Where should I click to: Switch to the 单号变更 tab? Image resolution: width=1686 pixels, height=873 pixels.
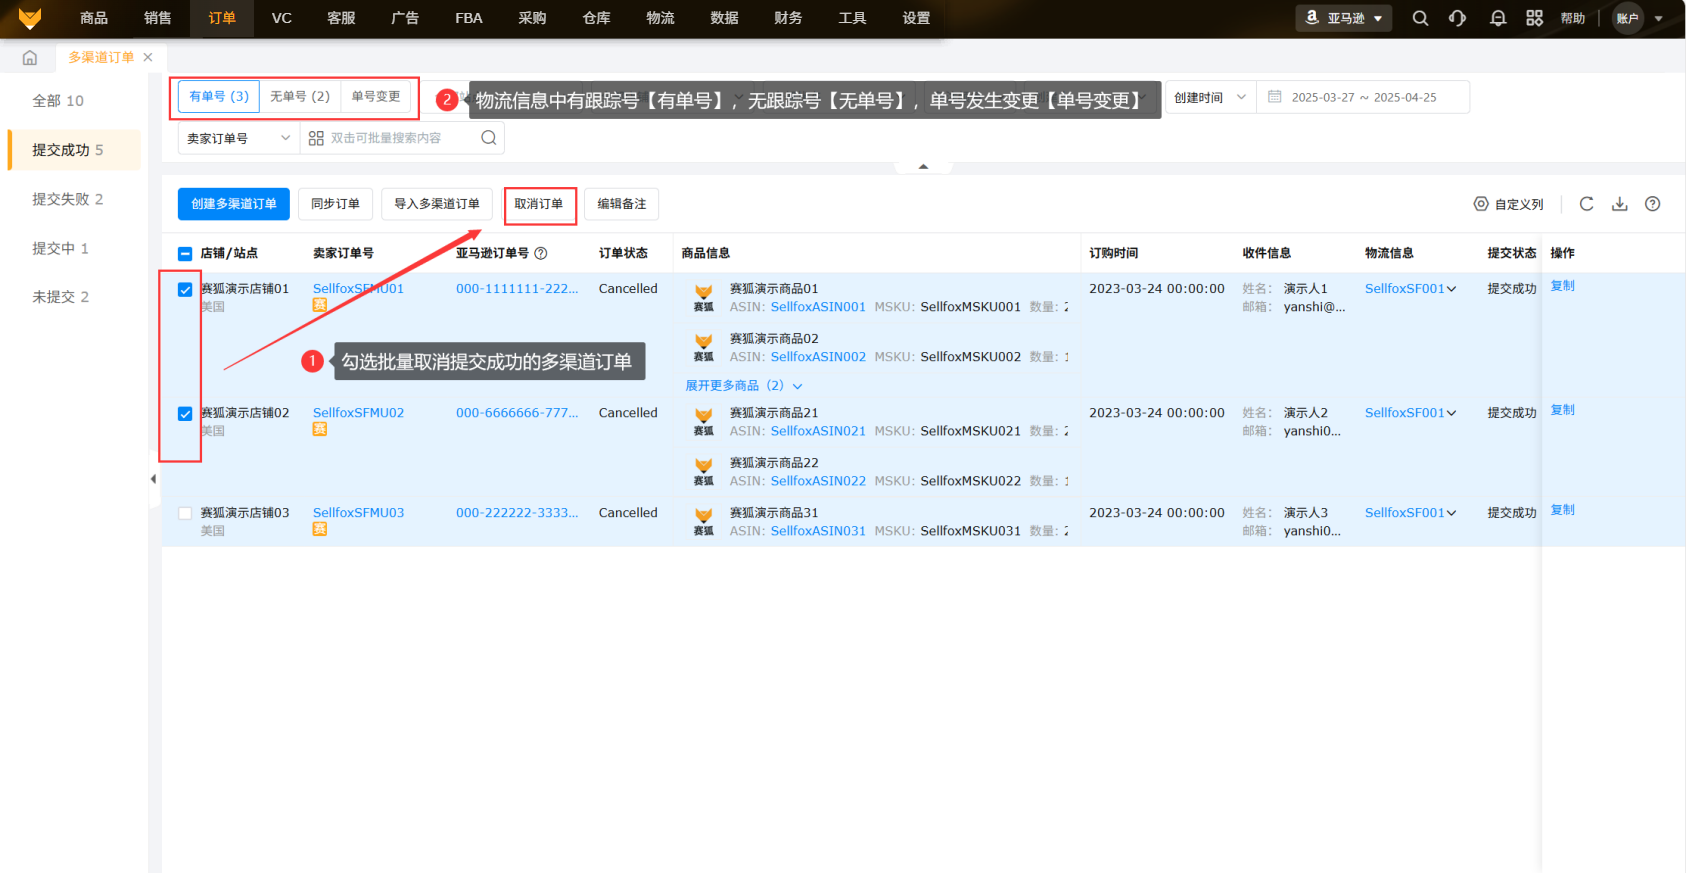(376, 96)
